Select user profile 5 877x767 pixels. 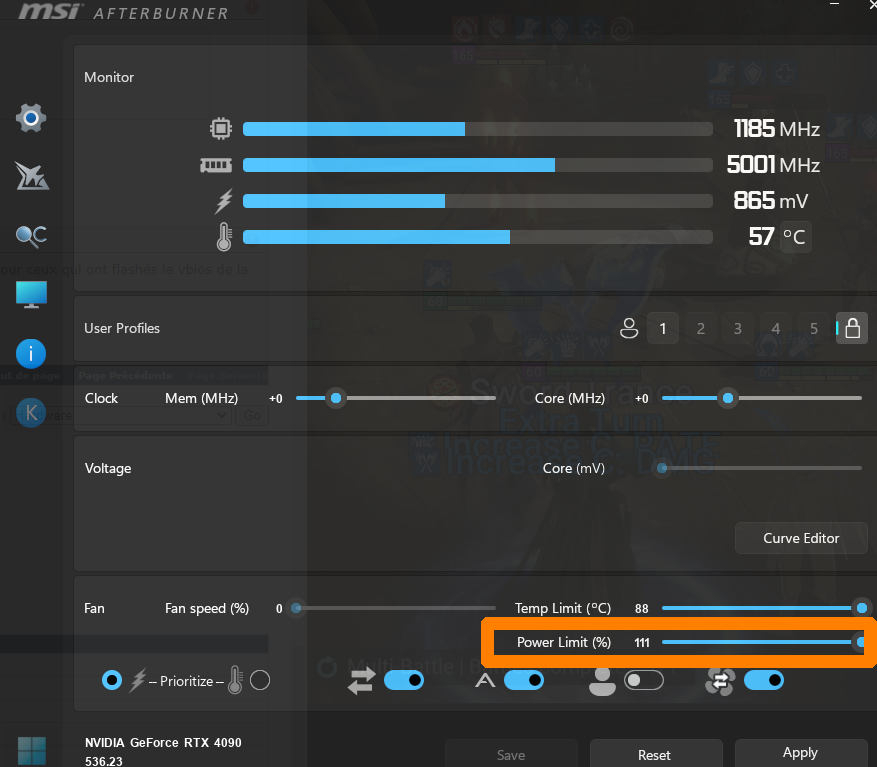tap(814, 328)
